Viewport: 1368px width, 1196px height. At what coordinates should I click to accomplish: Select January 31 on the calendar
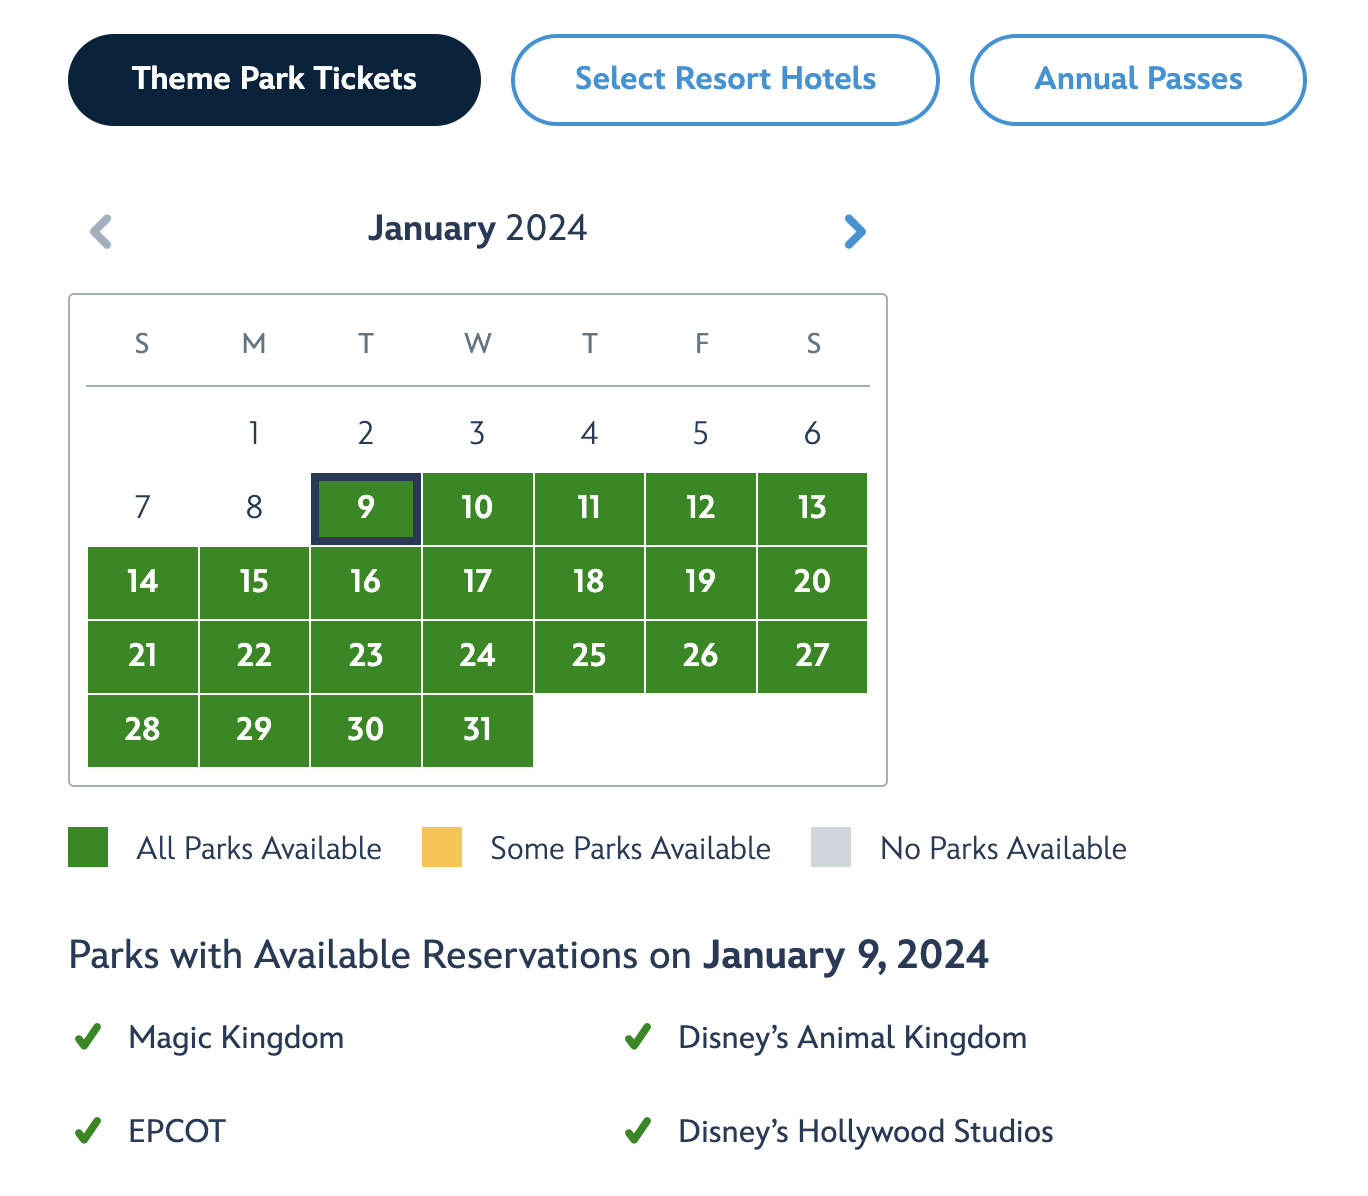pyautogui.click(x=478, y=730)
